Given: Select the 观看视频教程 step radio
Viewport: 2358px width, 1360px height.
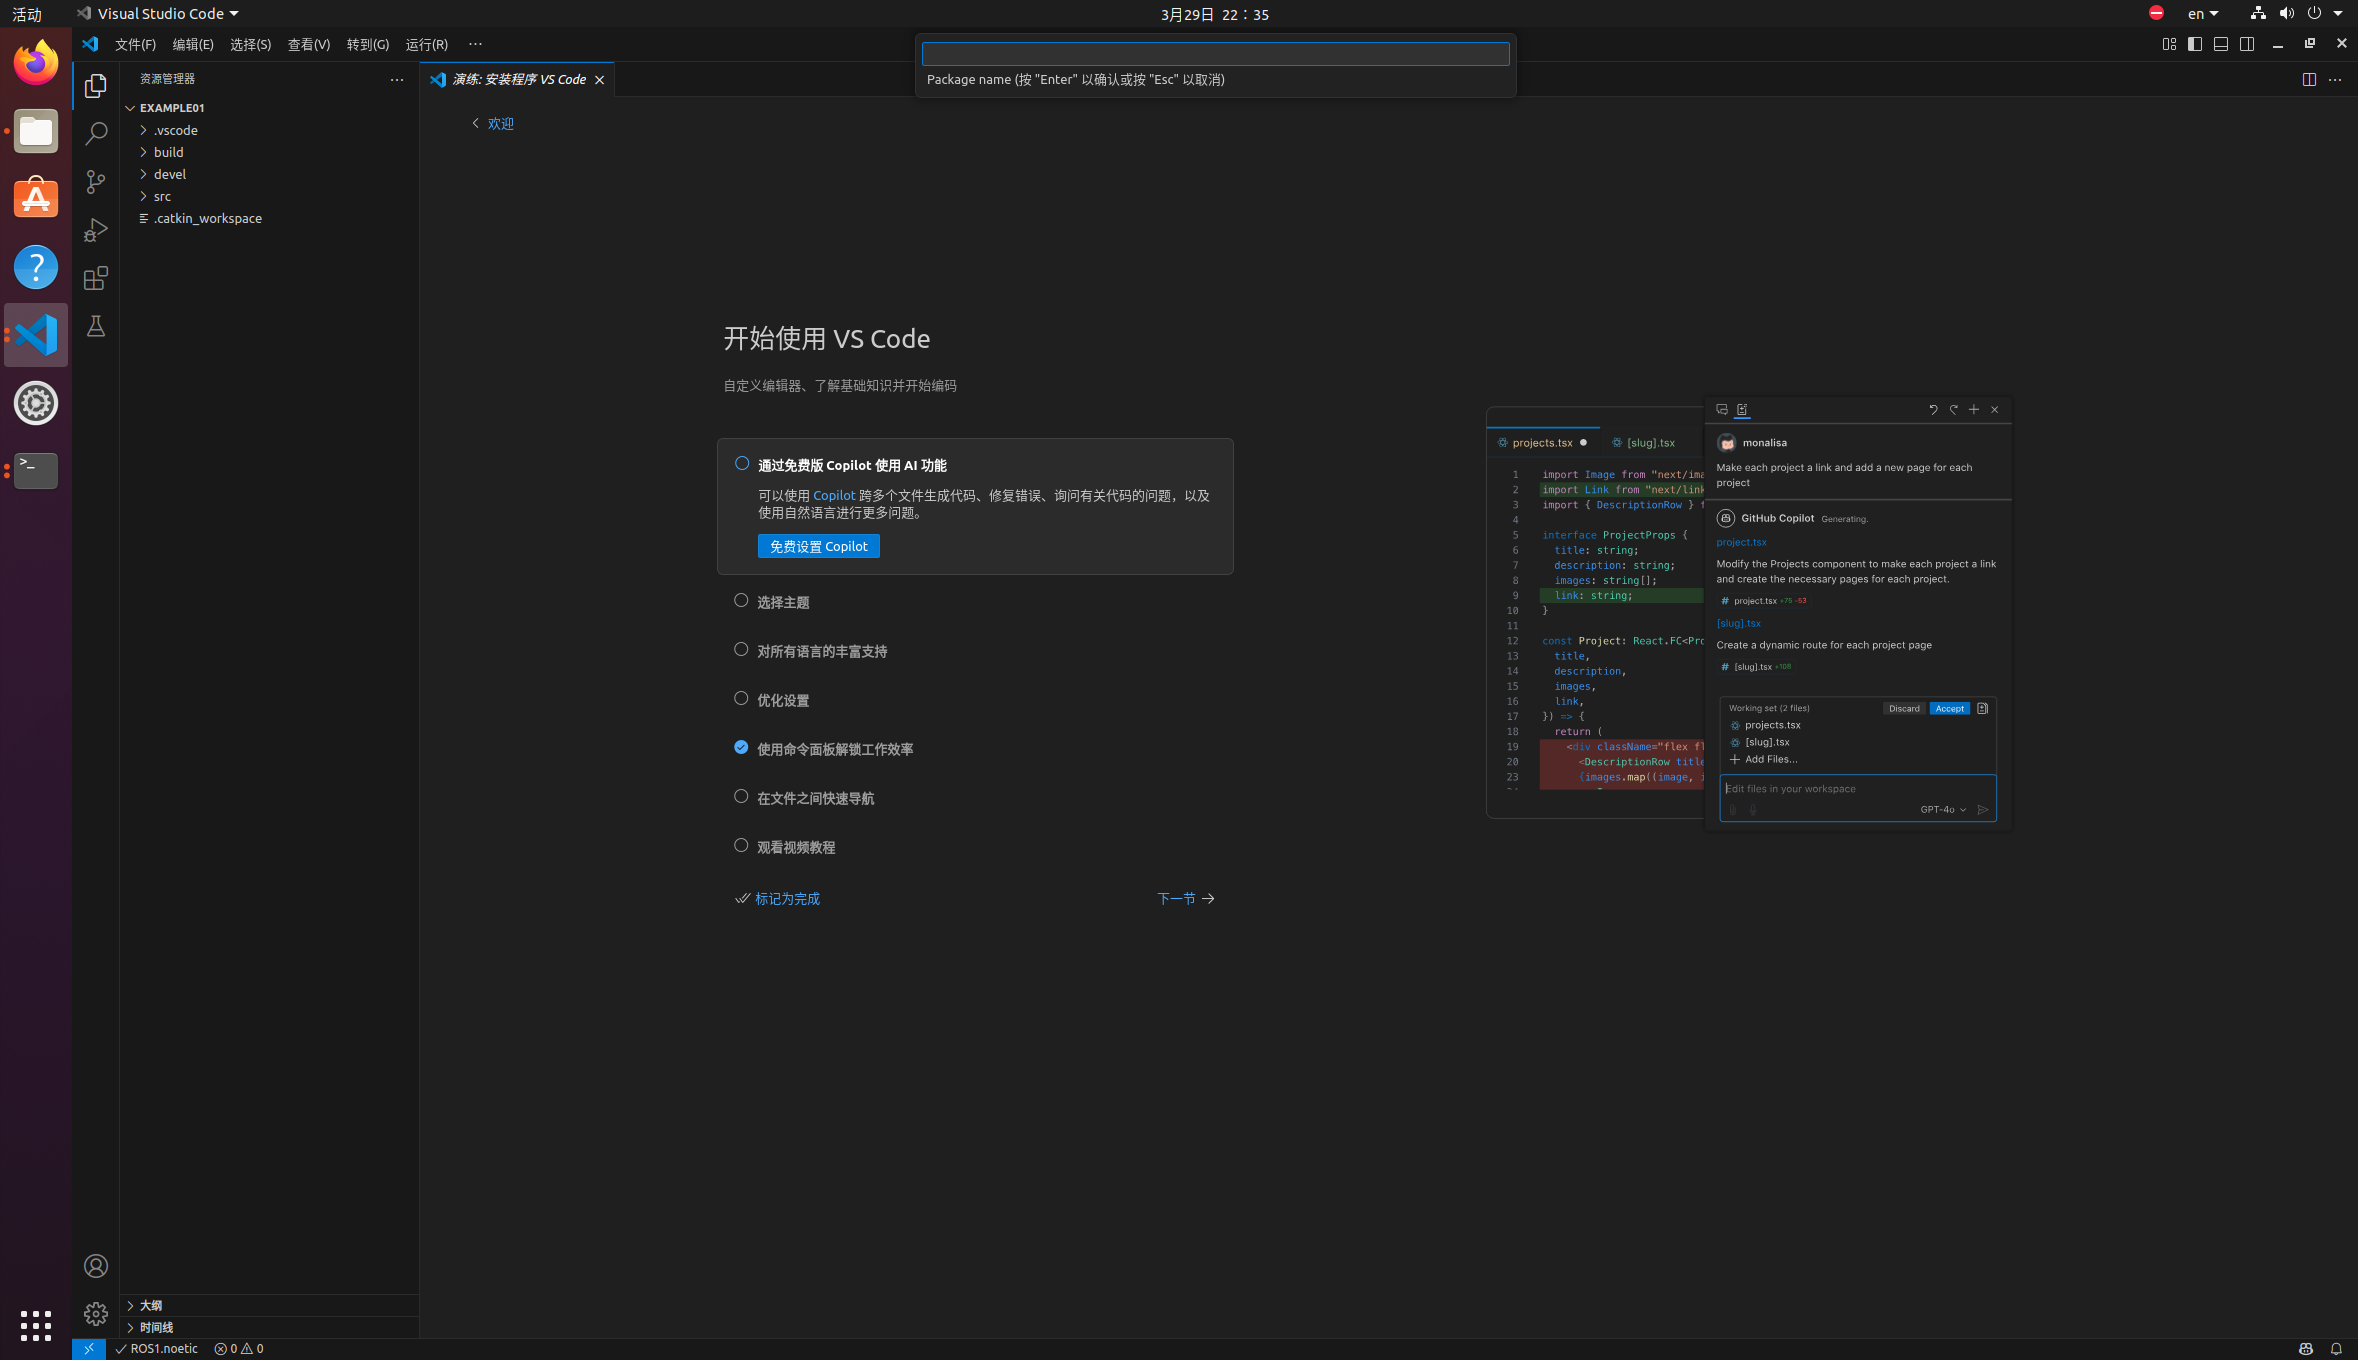Looking at the screenshot, I should [741, 846].
